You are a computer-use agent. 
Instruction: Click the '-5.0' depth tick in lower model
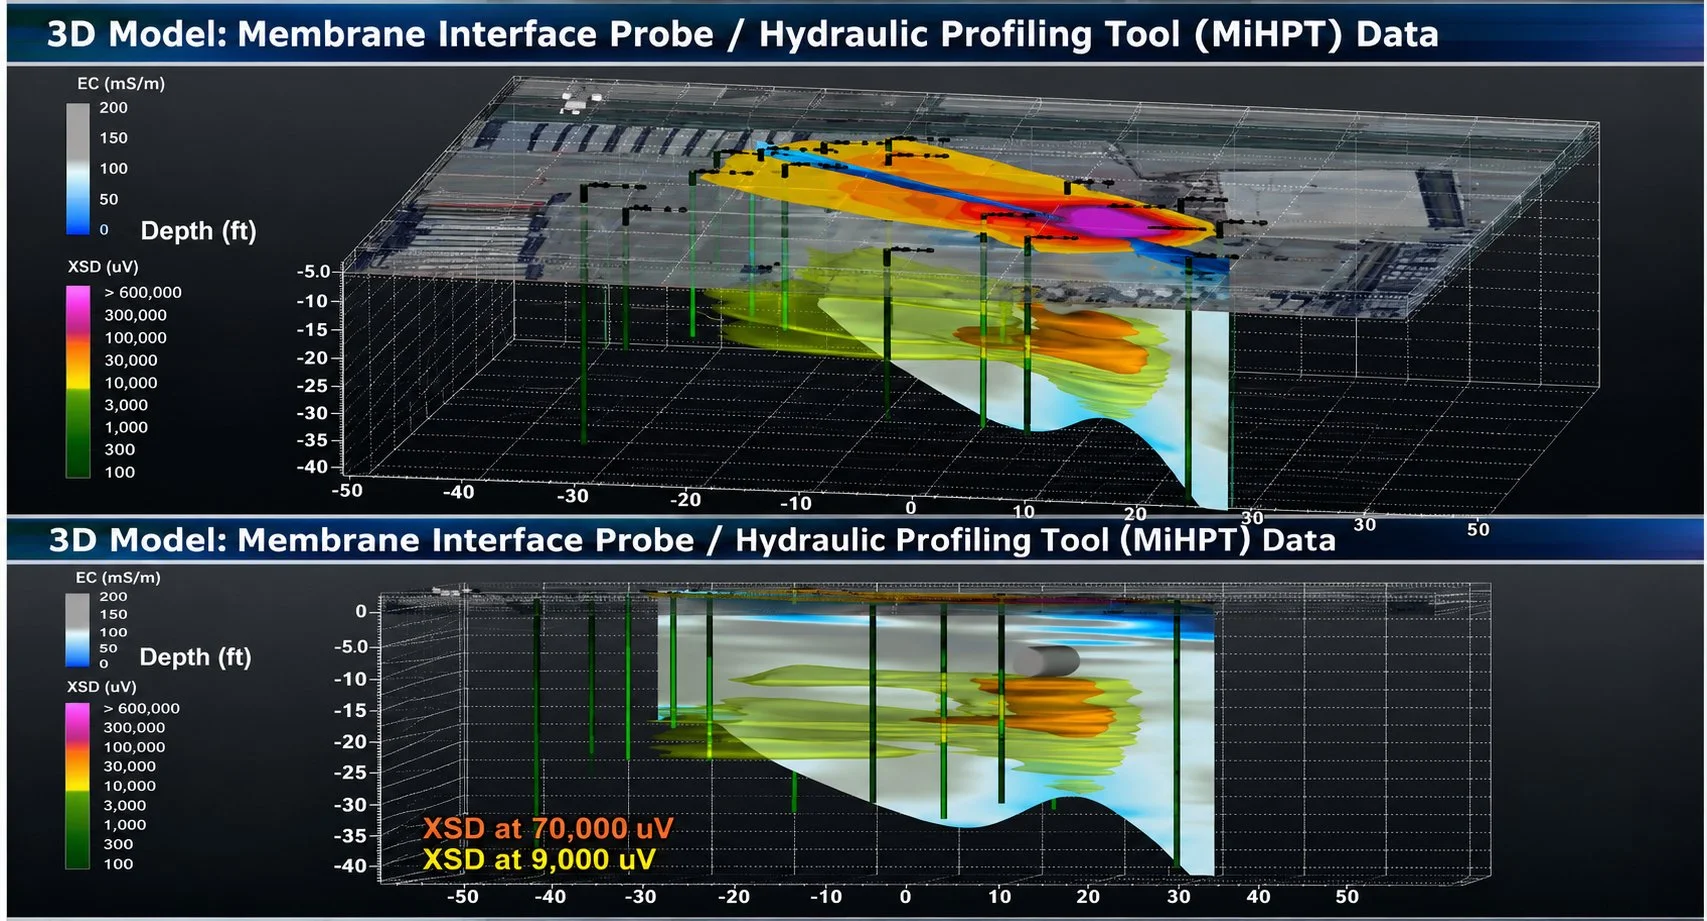point(351,647)
